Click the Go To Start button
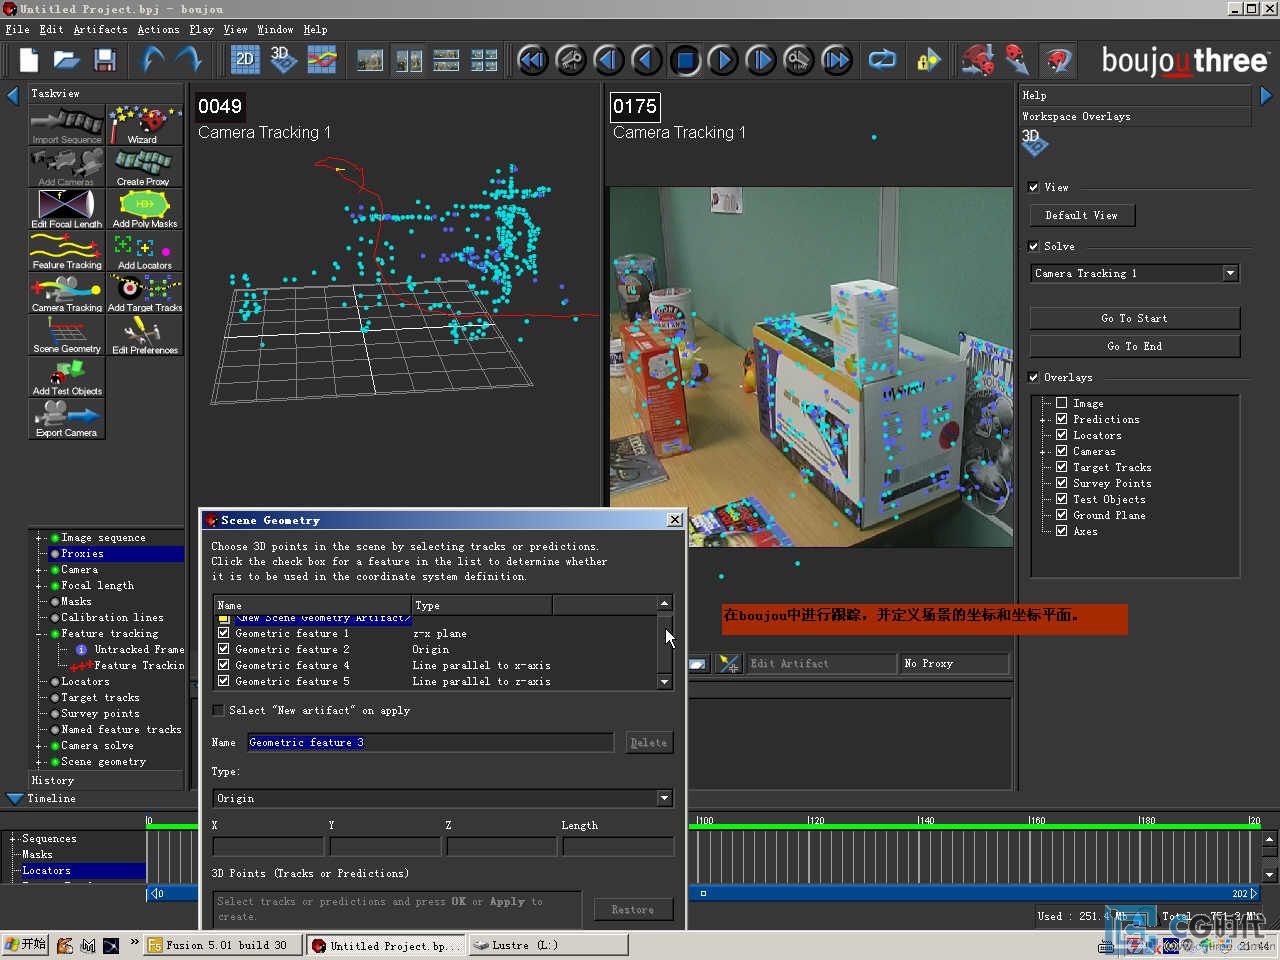 [1134, 318]
